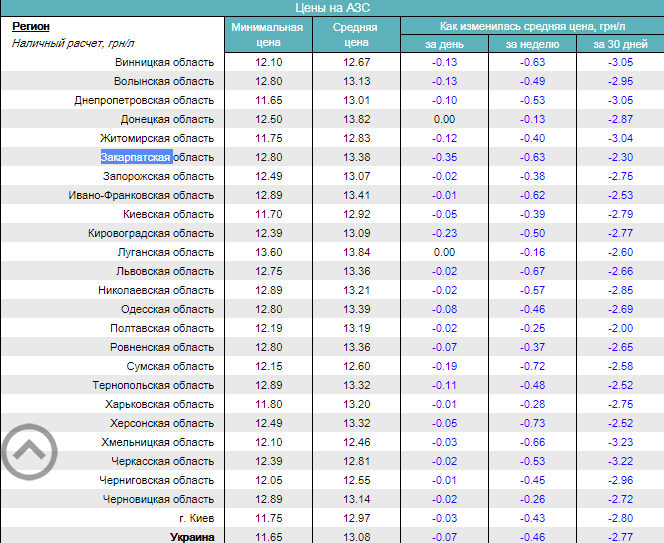Click the за день column header
Viewport: 664px width, 543px height.
443,44
